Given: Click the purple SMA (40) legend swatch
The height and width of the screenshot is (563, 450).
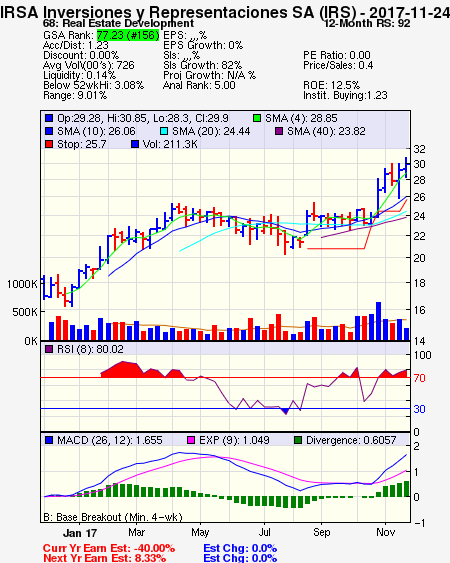Looking at the screenshot, I should (279, 131).
